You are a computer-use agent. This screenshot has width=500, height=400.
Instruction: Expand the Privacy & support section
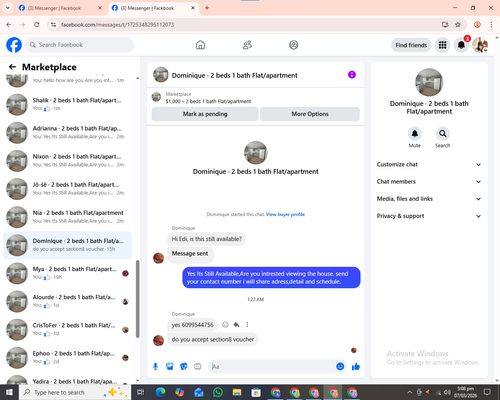coord(429,216)
